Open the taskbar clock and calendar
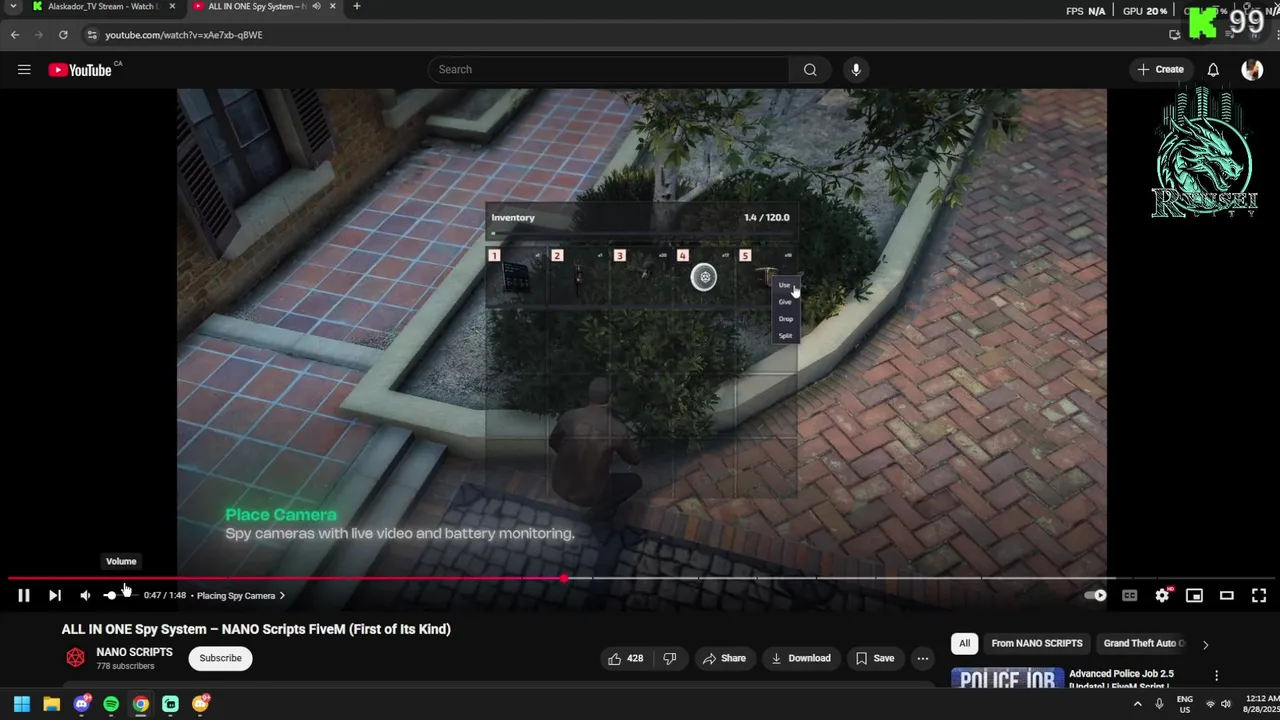This screenshot has height=720, width=1280. pos(1260,704)
